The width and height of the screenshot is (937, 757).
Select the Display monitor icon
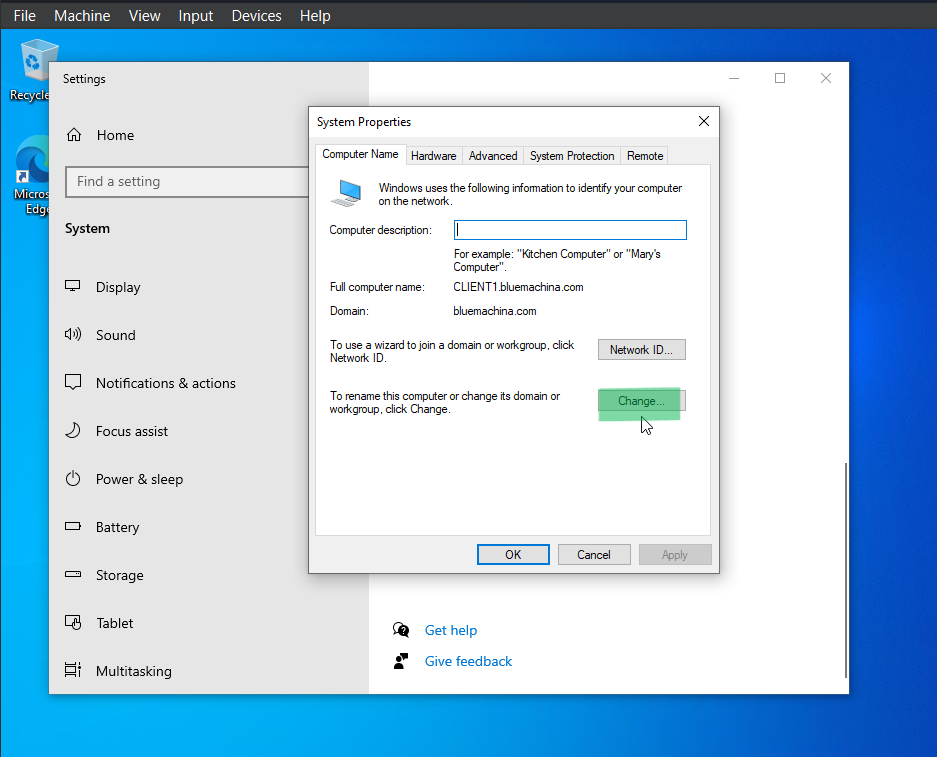tap(73, 286)
